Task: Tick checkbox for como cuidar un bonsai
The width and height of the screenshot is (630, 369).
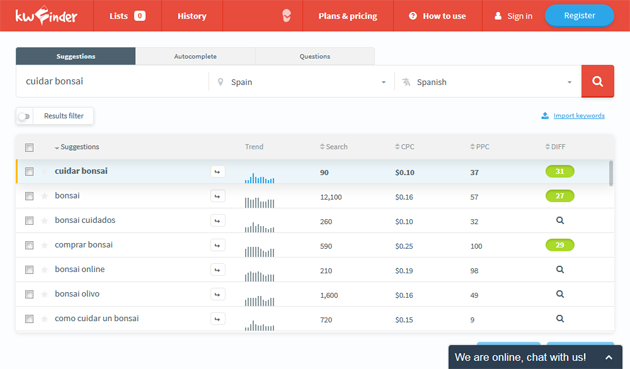Action: [x=29, y=319]
